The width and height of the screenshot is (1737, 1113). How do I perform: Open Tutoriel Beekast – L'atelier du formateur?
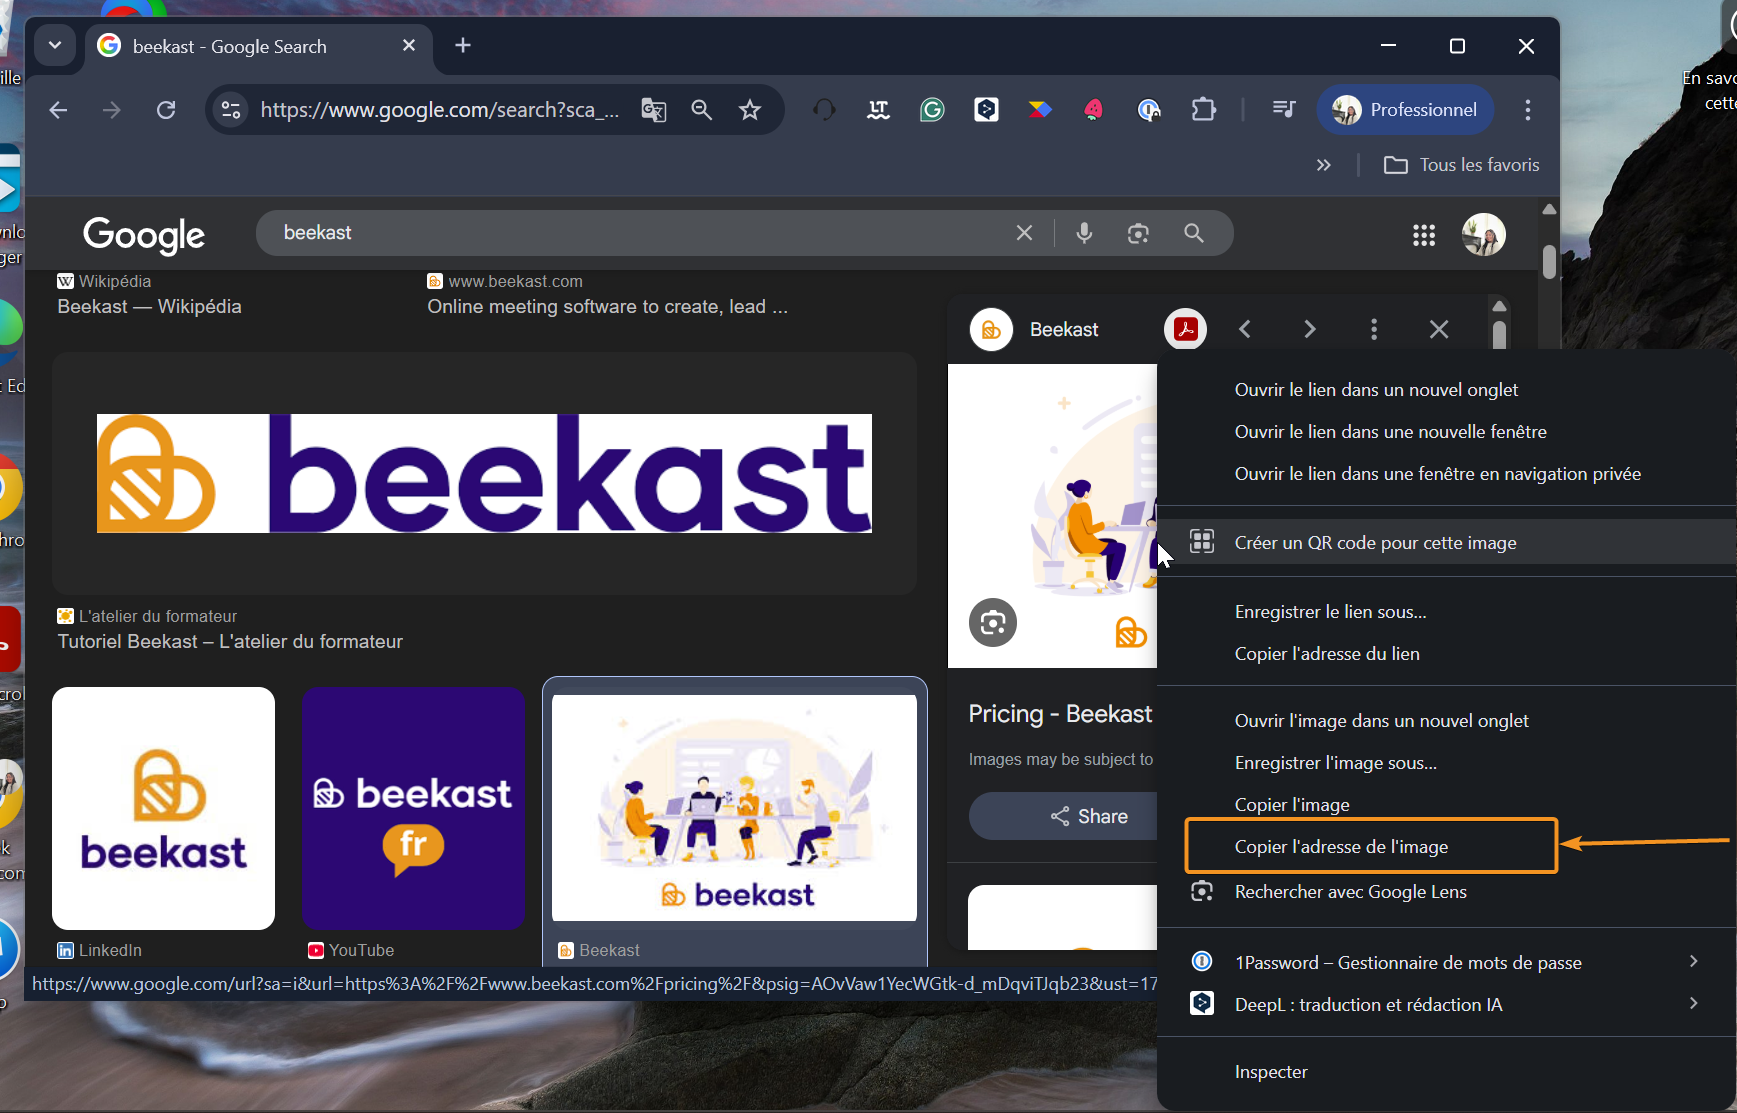click(x=230, y=642)
